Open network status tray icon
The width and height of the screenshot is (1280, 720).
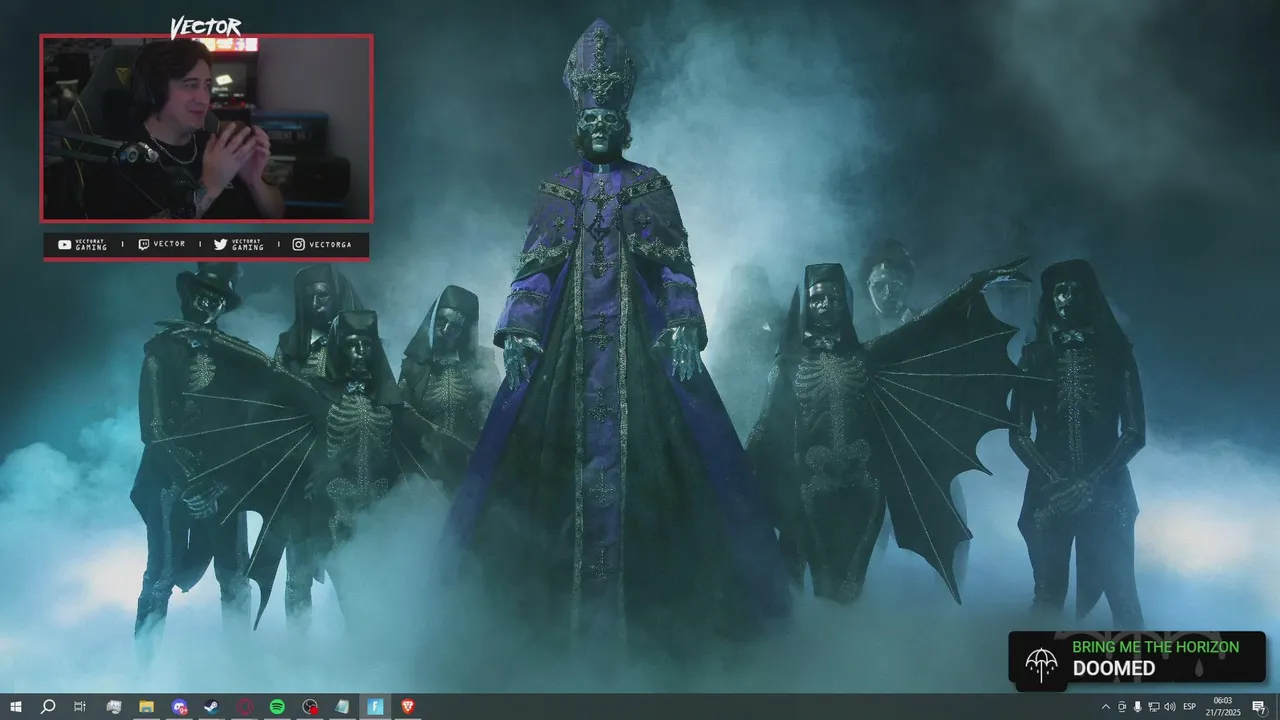pyautogui.click(x=1154, y=707)
